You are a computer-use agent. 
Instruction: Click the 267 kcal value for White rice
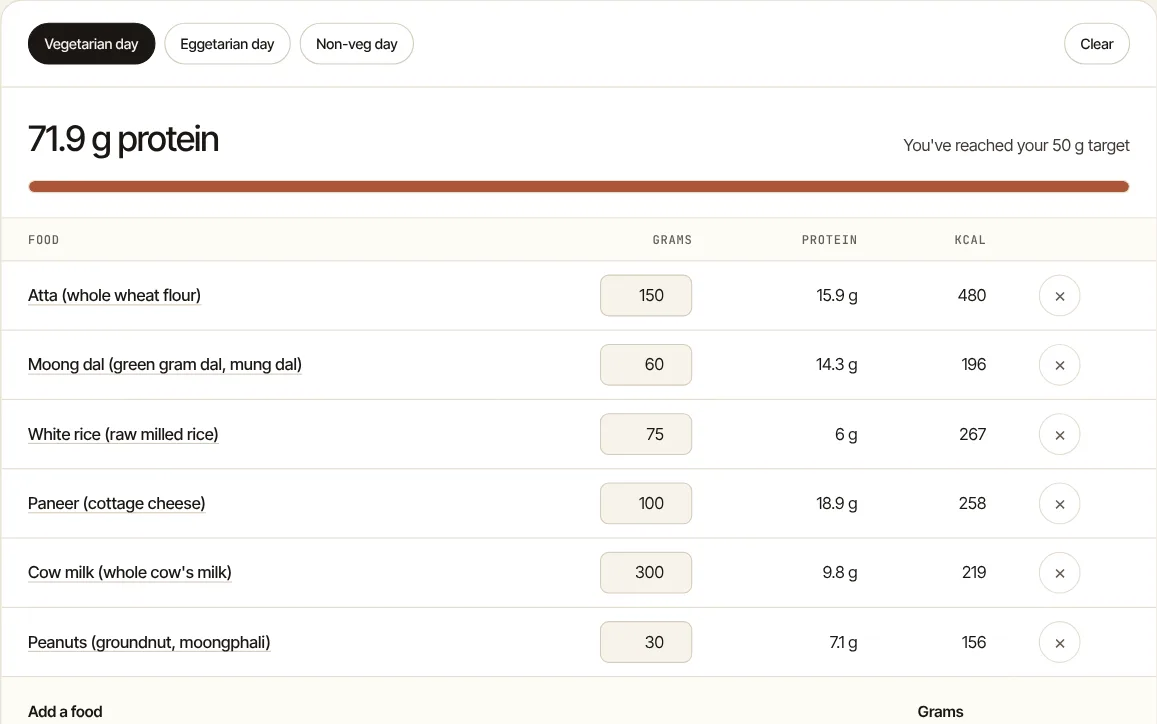(973, 434)
